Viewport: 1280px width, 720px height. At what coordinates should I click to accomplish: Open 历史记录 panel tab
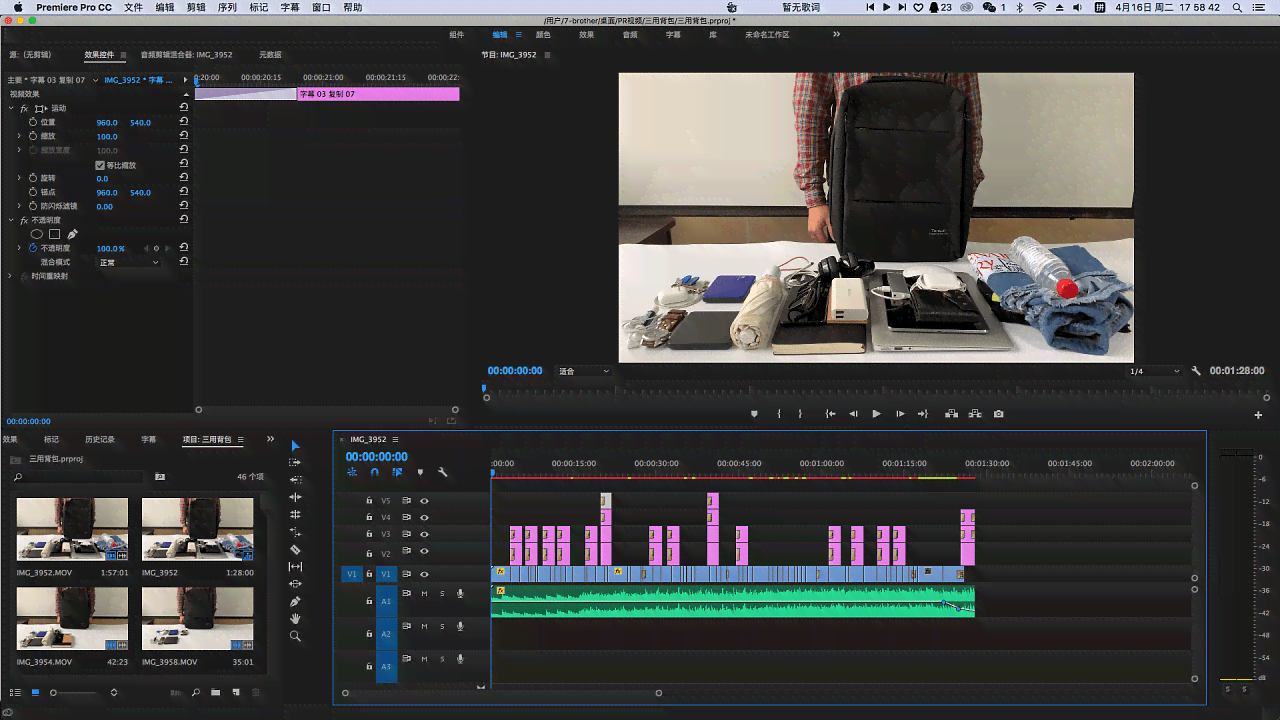tap(100, 439)
